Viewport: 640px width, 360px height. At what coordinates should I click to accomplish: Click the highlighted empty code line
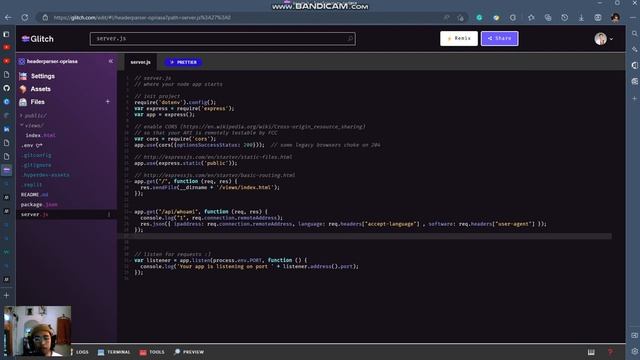[364, 236]
